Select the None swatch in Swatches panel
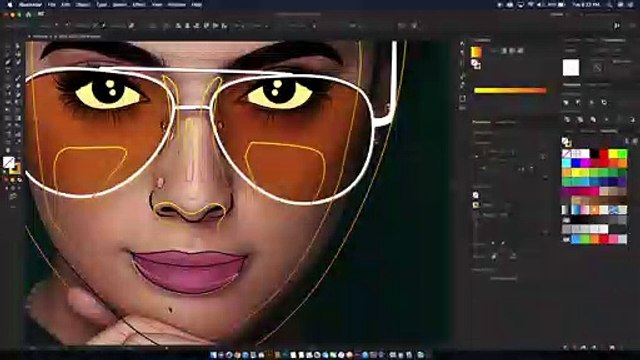The width and height of the screenshot is (640, 360). point(567,154)
